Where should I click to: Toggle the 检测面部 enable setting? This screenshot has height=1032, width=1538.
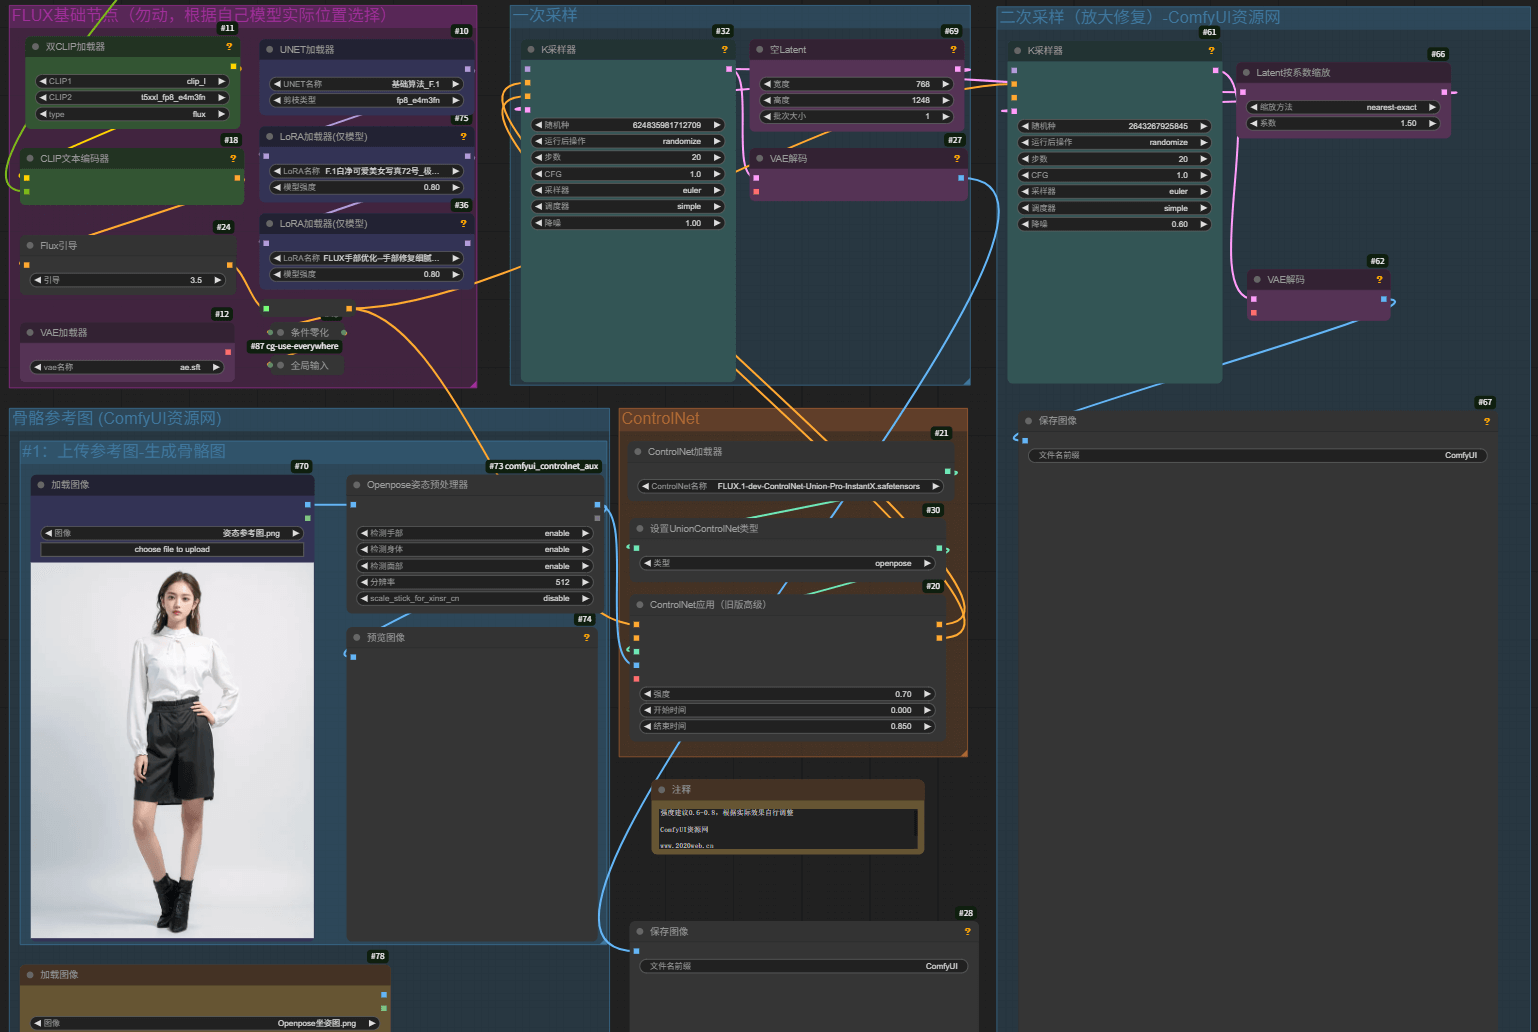[475, 566]
